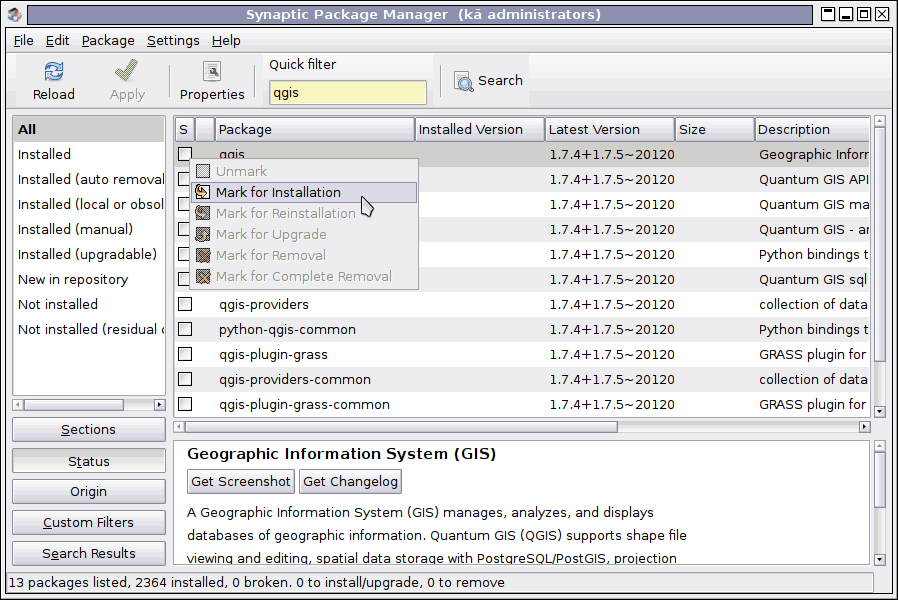898x600 pixels.
Task: Tick the checkbox for qgis-plugin-grass
Action: click(185, 354)
